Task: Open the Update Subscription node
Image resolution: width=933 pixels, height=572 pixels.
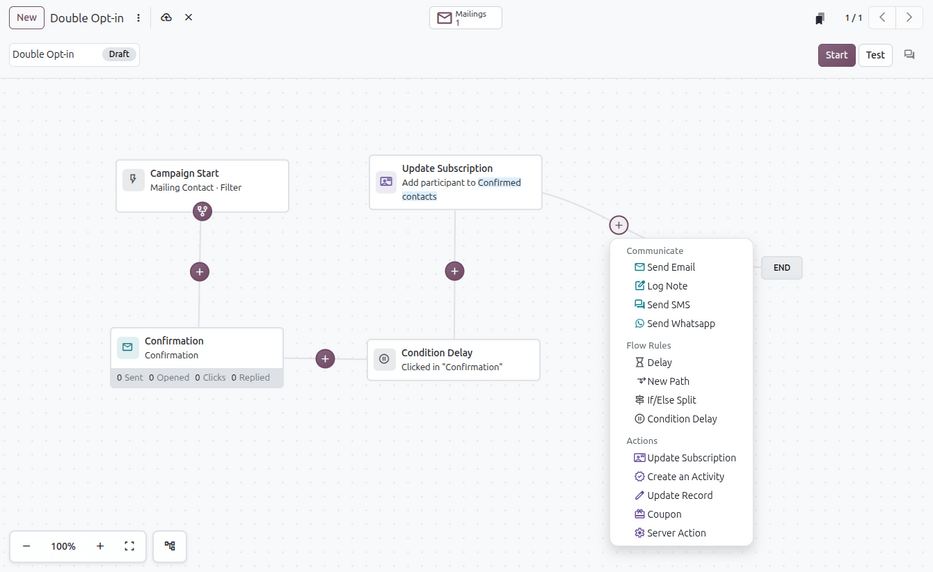Action: (x=455, y=182)
